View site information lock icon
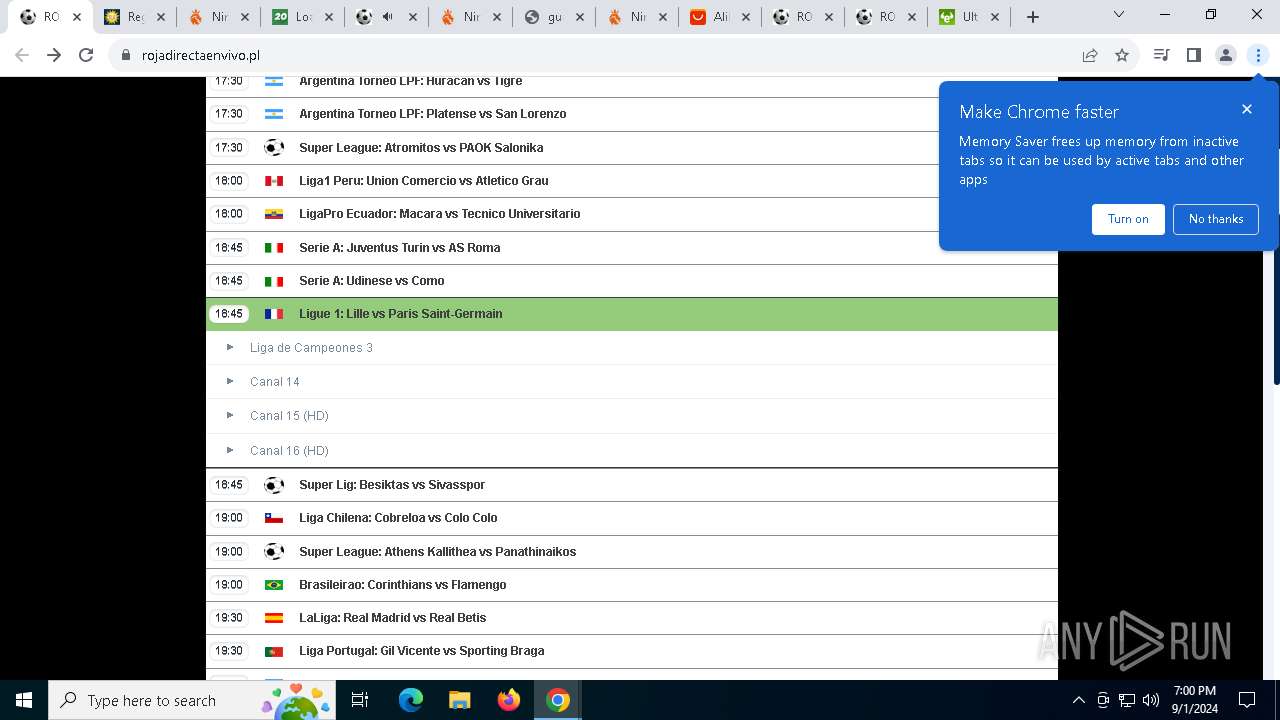The height and width of the screenshot is (720, 1280). (125, 55)
